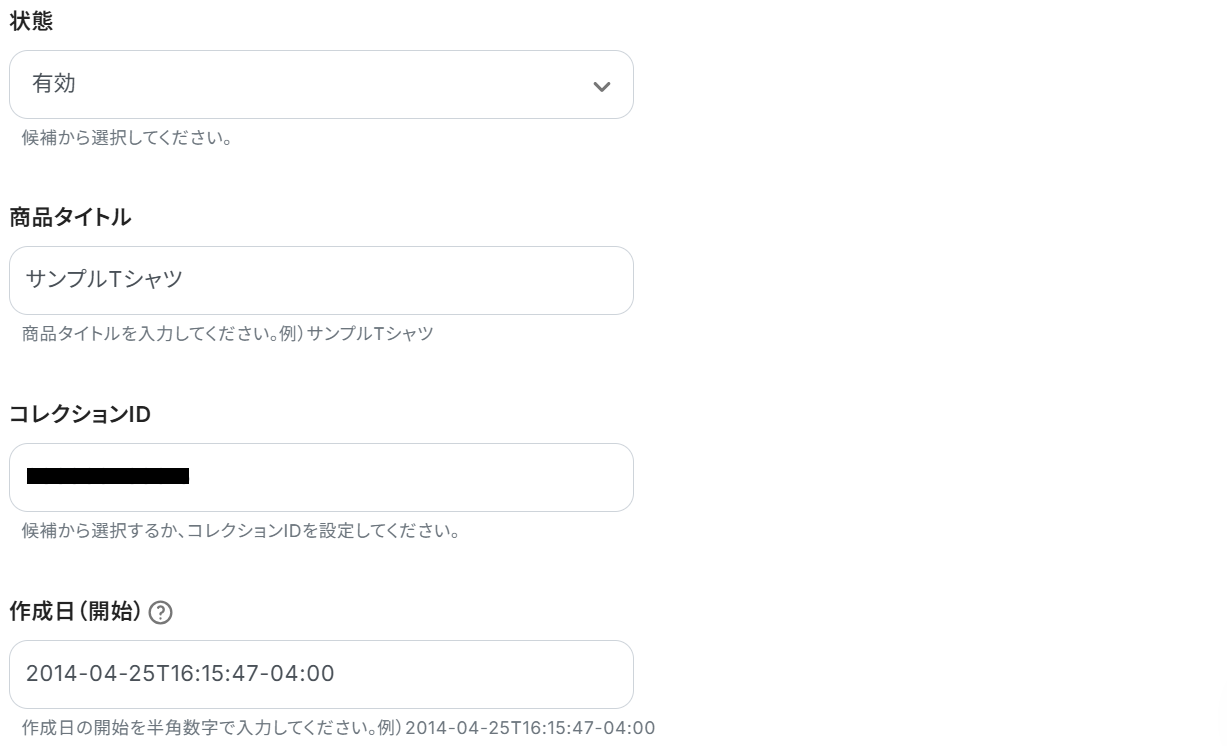Click the help icon beside 作成日(開始)

[x=160, y=613]
